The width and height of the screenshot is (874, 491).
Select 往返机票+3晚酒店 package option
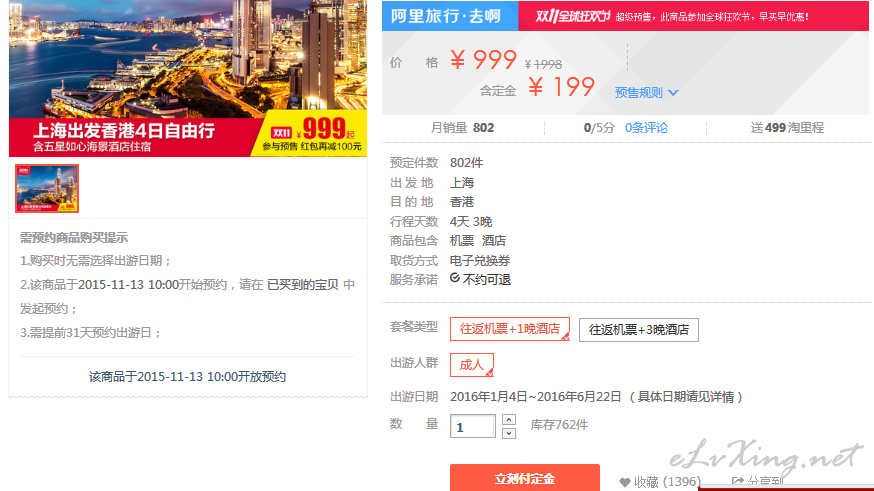639,330
